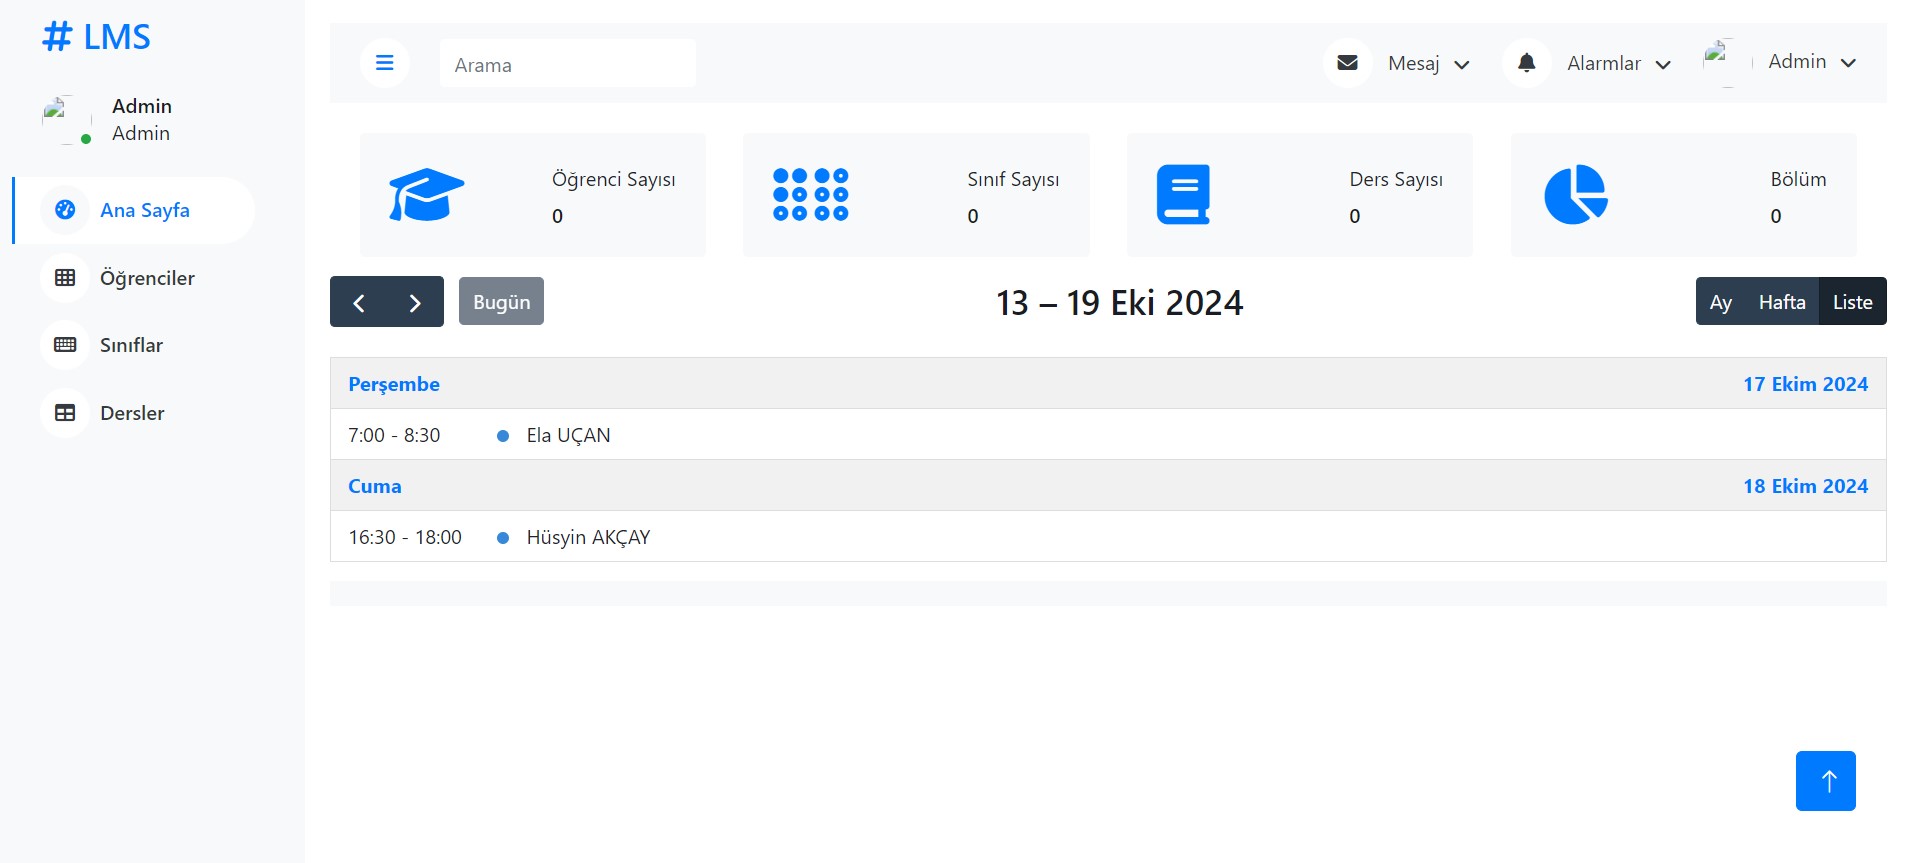Click the graduation cap student icon
Viewport: 1911px width, 863px height.
point(426,195)
